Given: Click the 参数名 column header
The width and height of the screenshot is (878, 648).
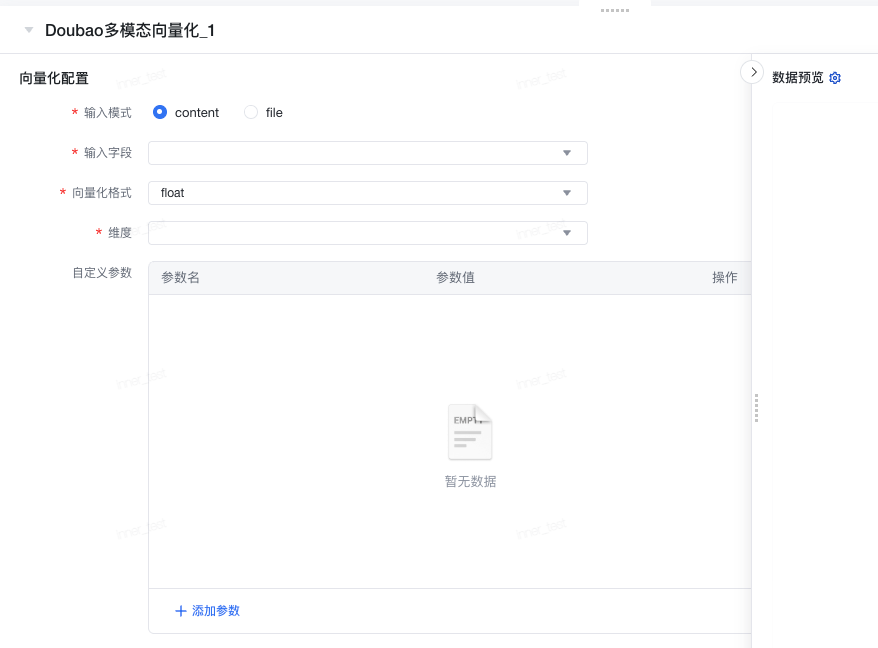Looking at the screenshot, I should [x=181, y=278].
